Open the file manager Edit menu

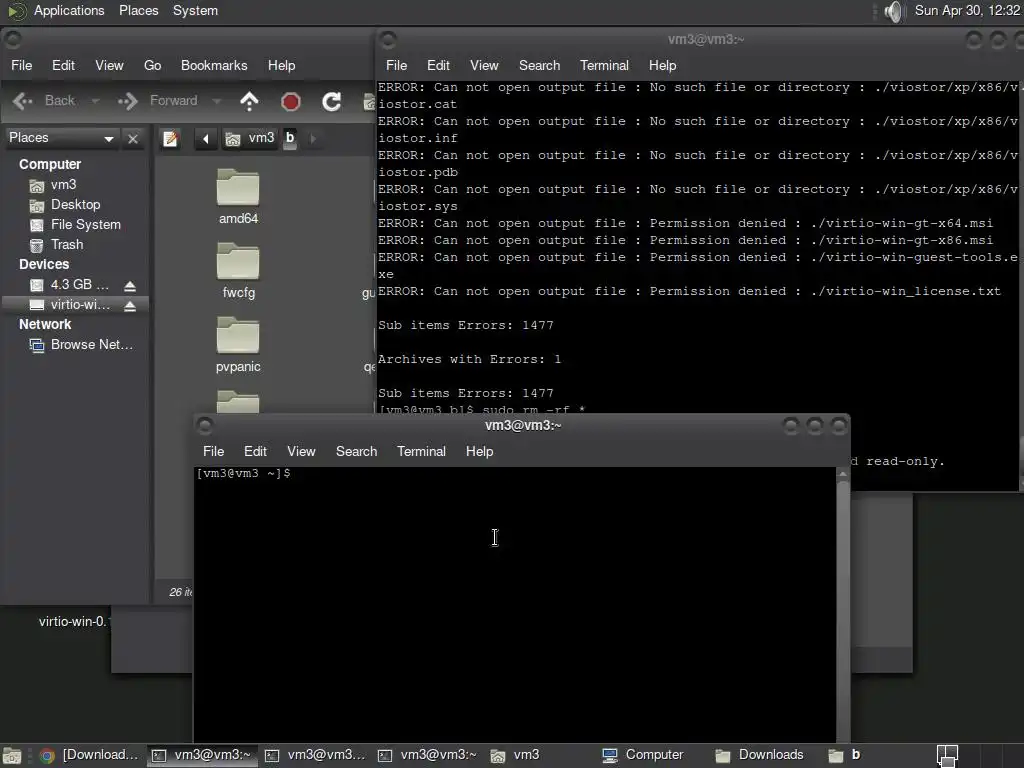(x=63, y=65)
